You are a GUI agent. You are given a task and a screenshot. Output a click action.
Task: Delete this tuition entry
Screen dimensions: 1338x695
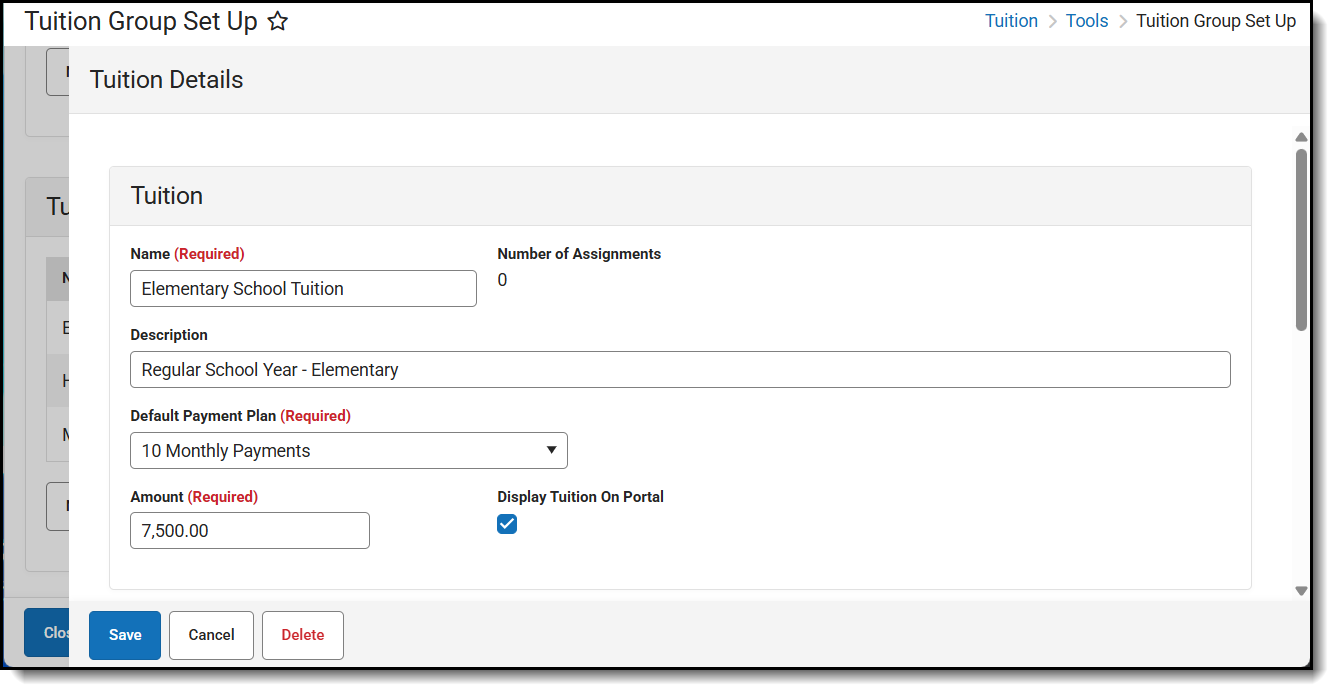click(302, 635)
